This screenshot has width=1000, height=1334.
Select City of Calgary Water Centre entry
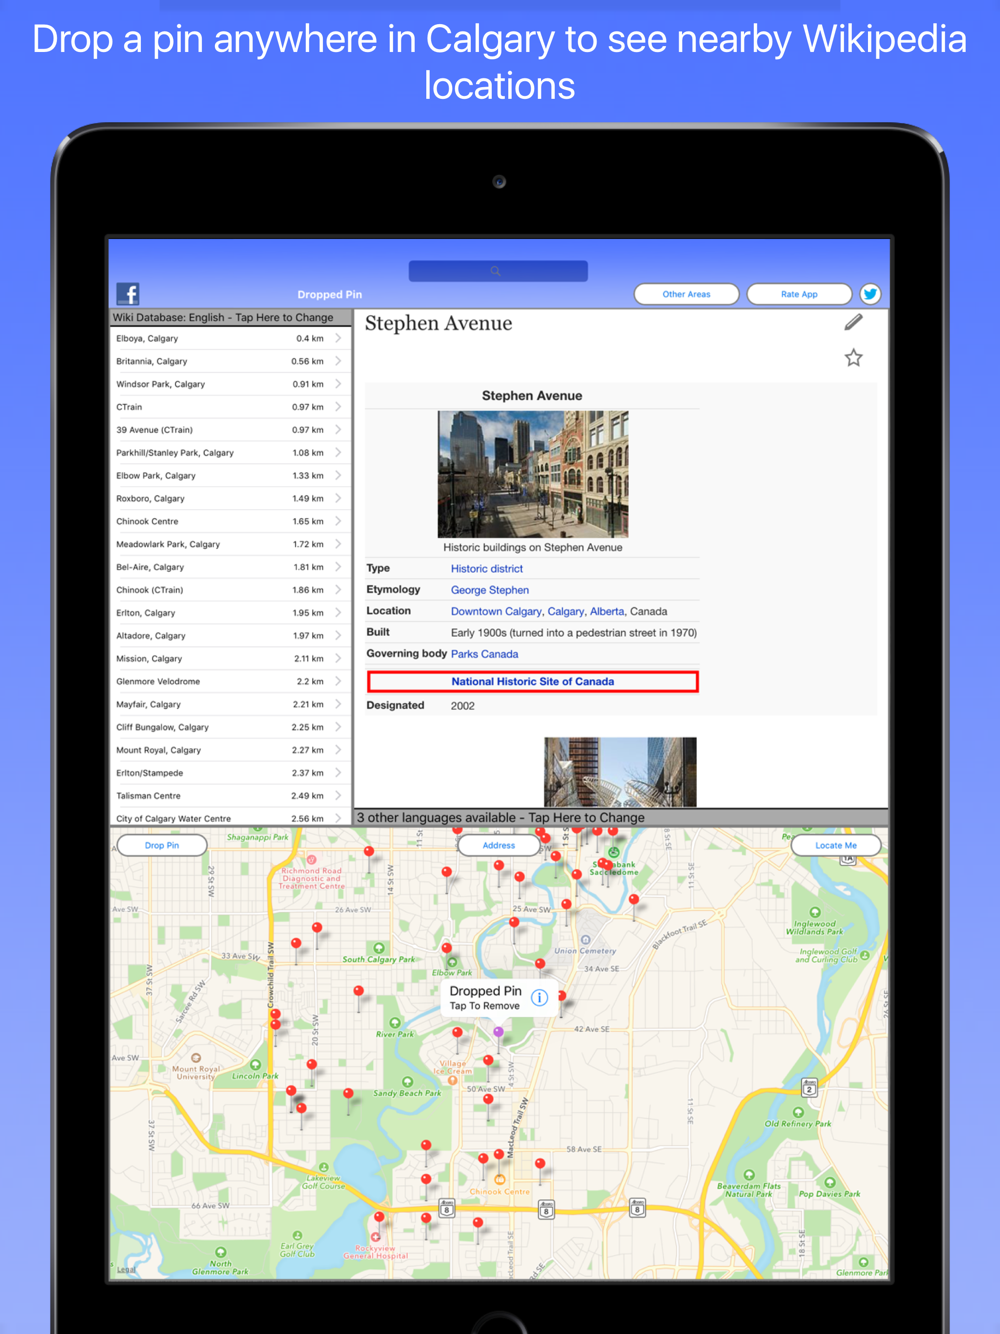[x=230, y=818]
